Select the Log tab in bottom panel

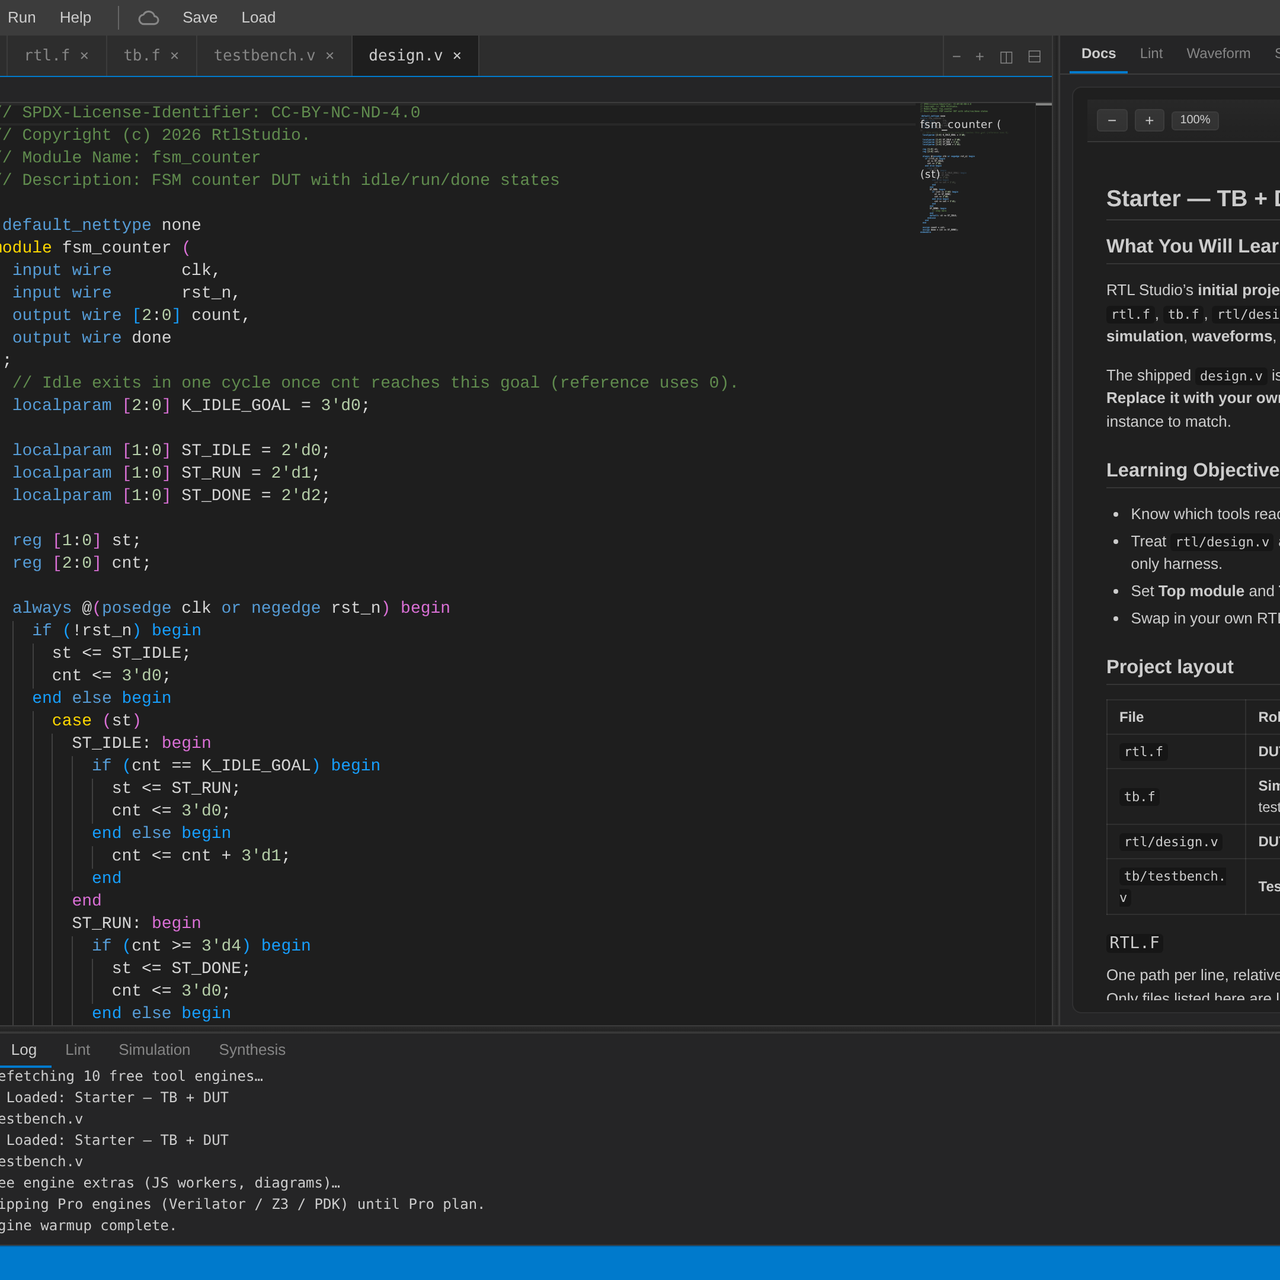click(x=24, y=1050)
